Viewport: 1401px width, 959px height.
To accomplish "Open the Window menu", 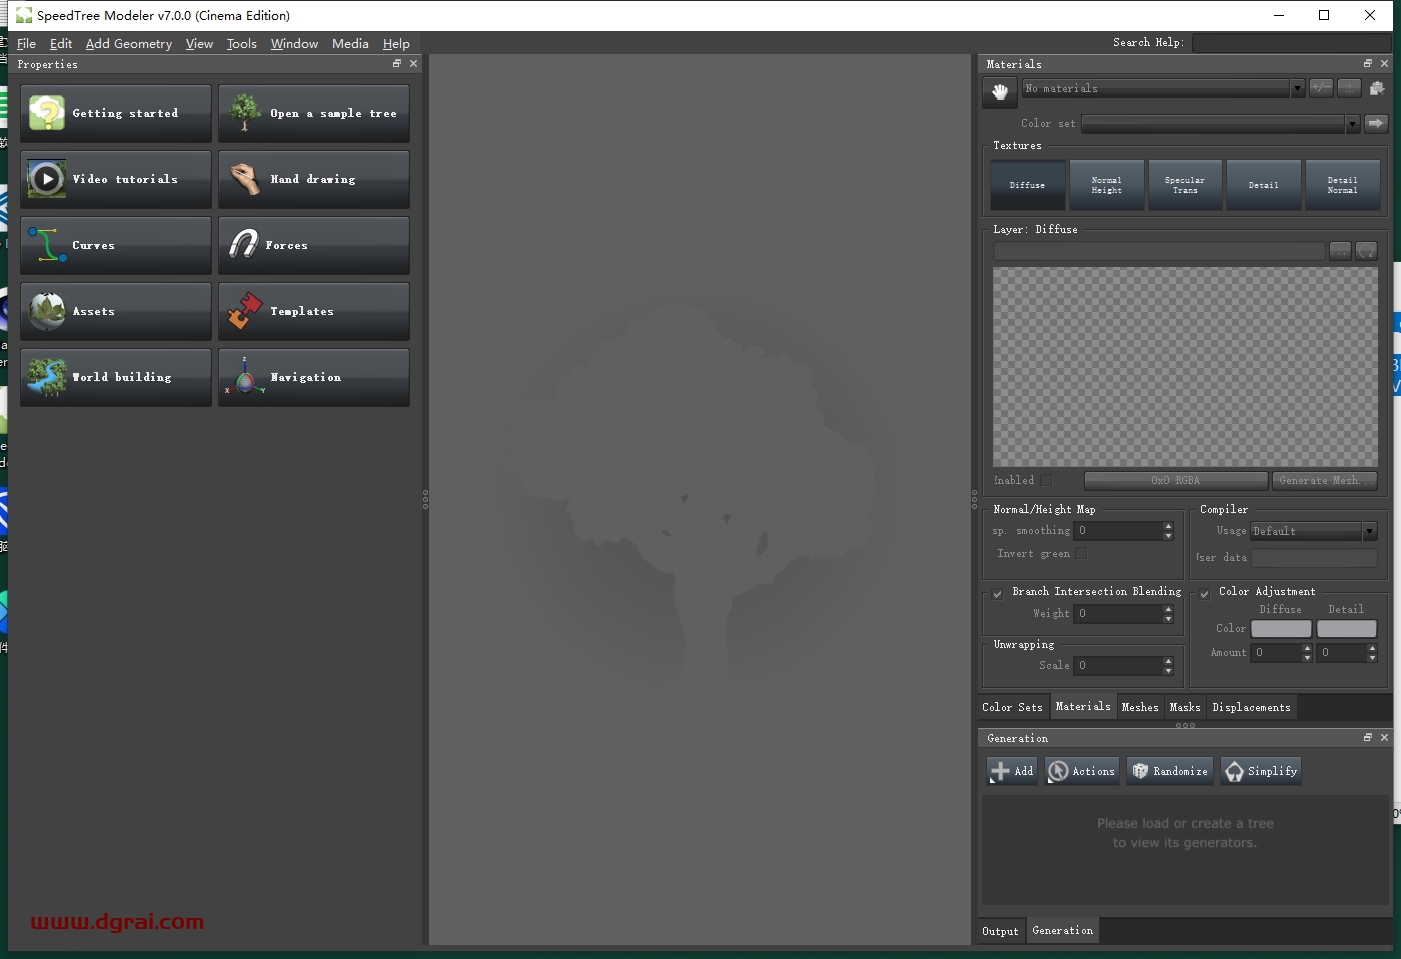I will (294, 43).
